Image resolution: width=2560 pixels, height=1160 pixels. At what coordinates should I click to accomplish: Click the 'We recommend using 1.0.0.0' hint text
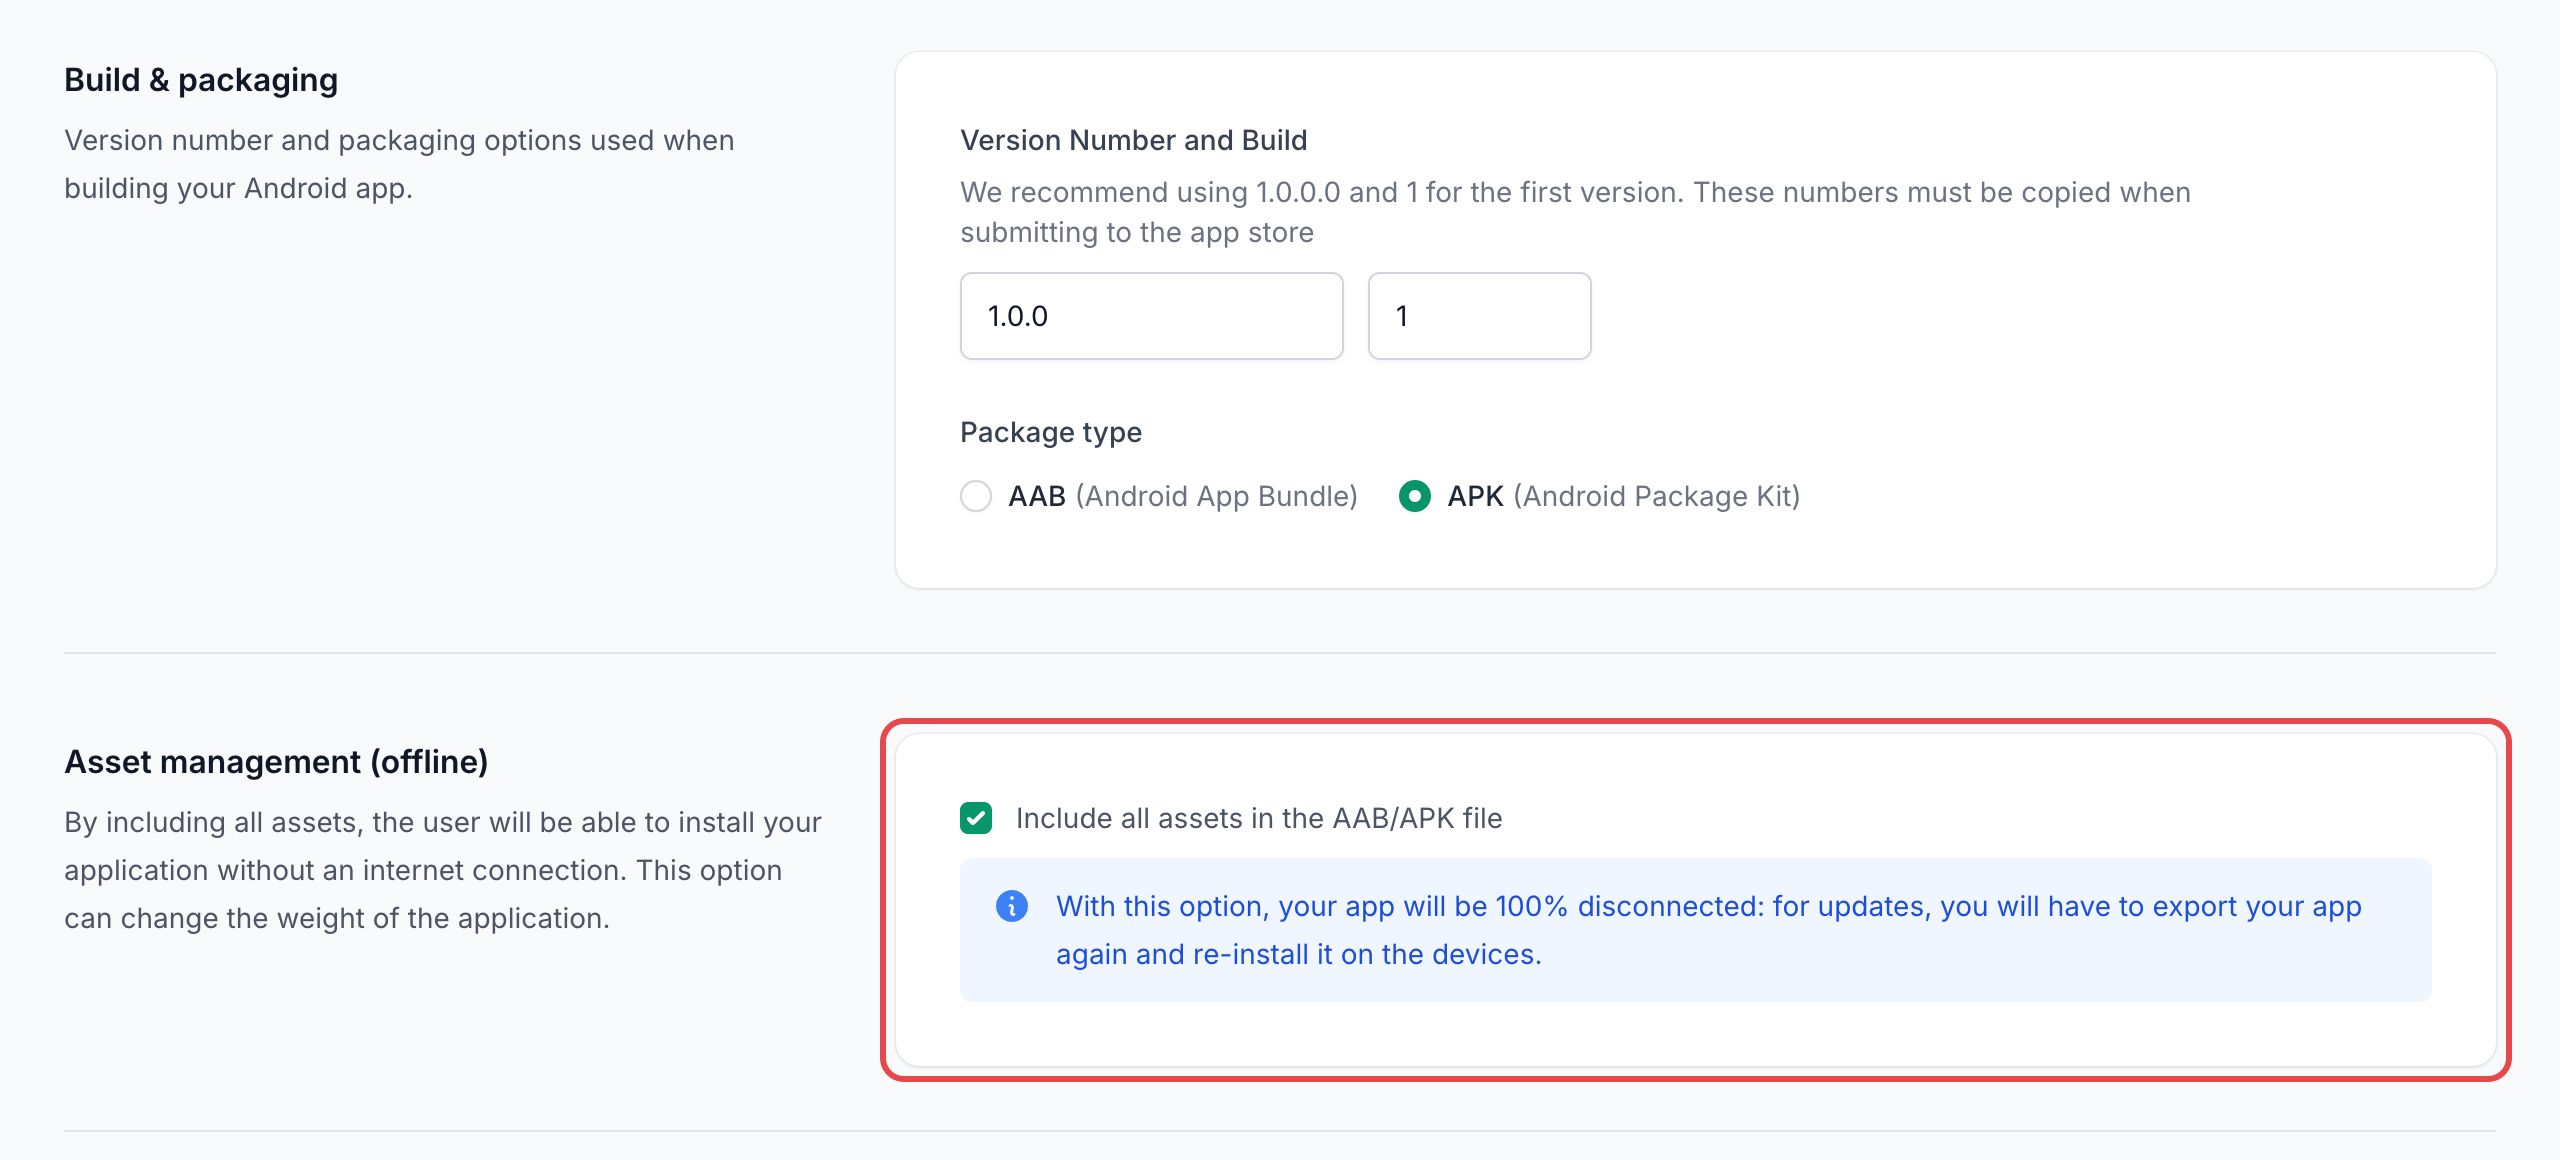click(x=1575, y=212)
